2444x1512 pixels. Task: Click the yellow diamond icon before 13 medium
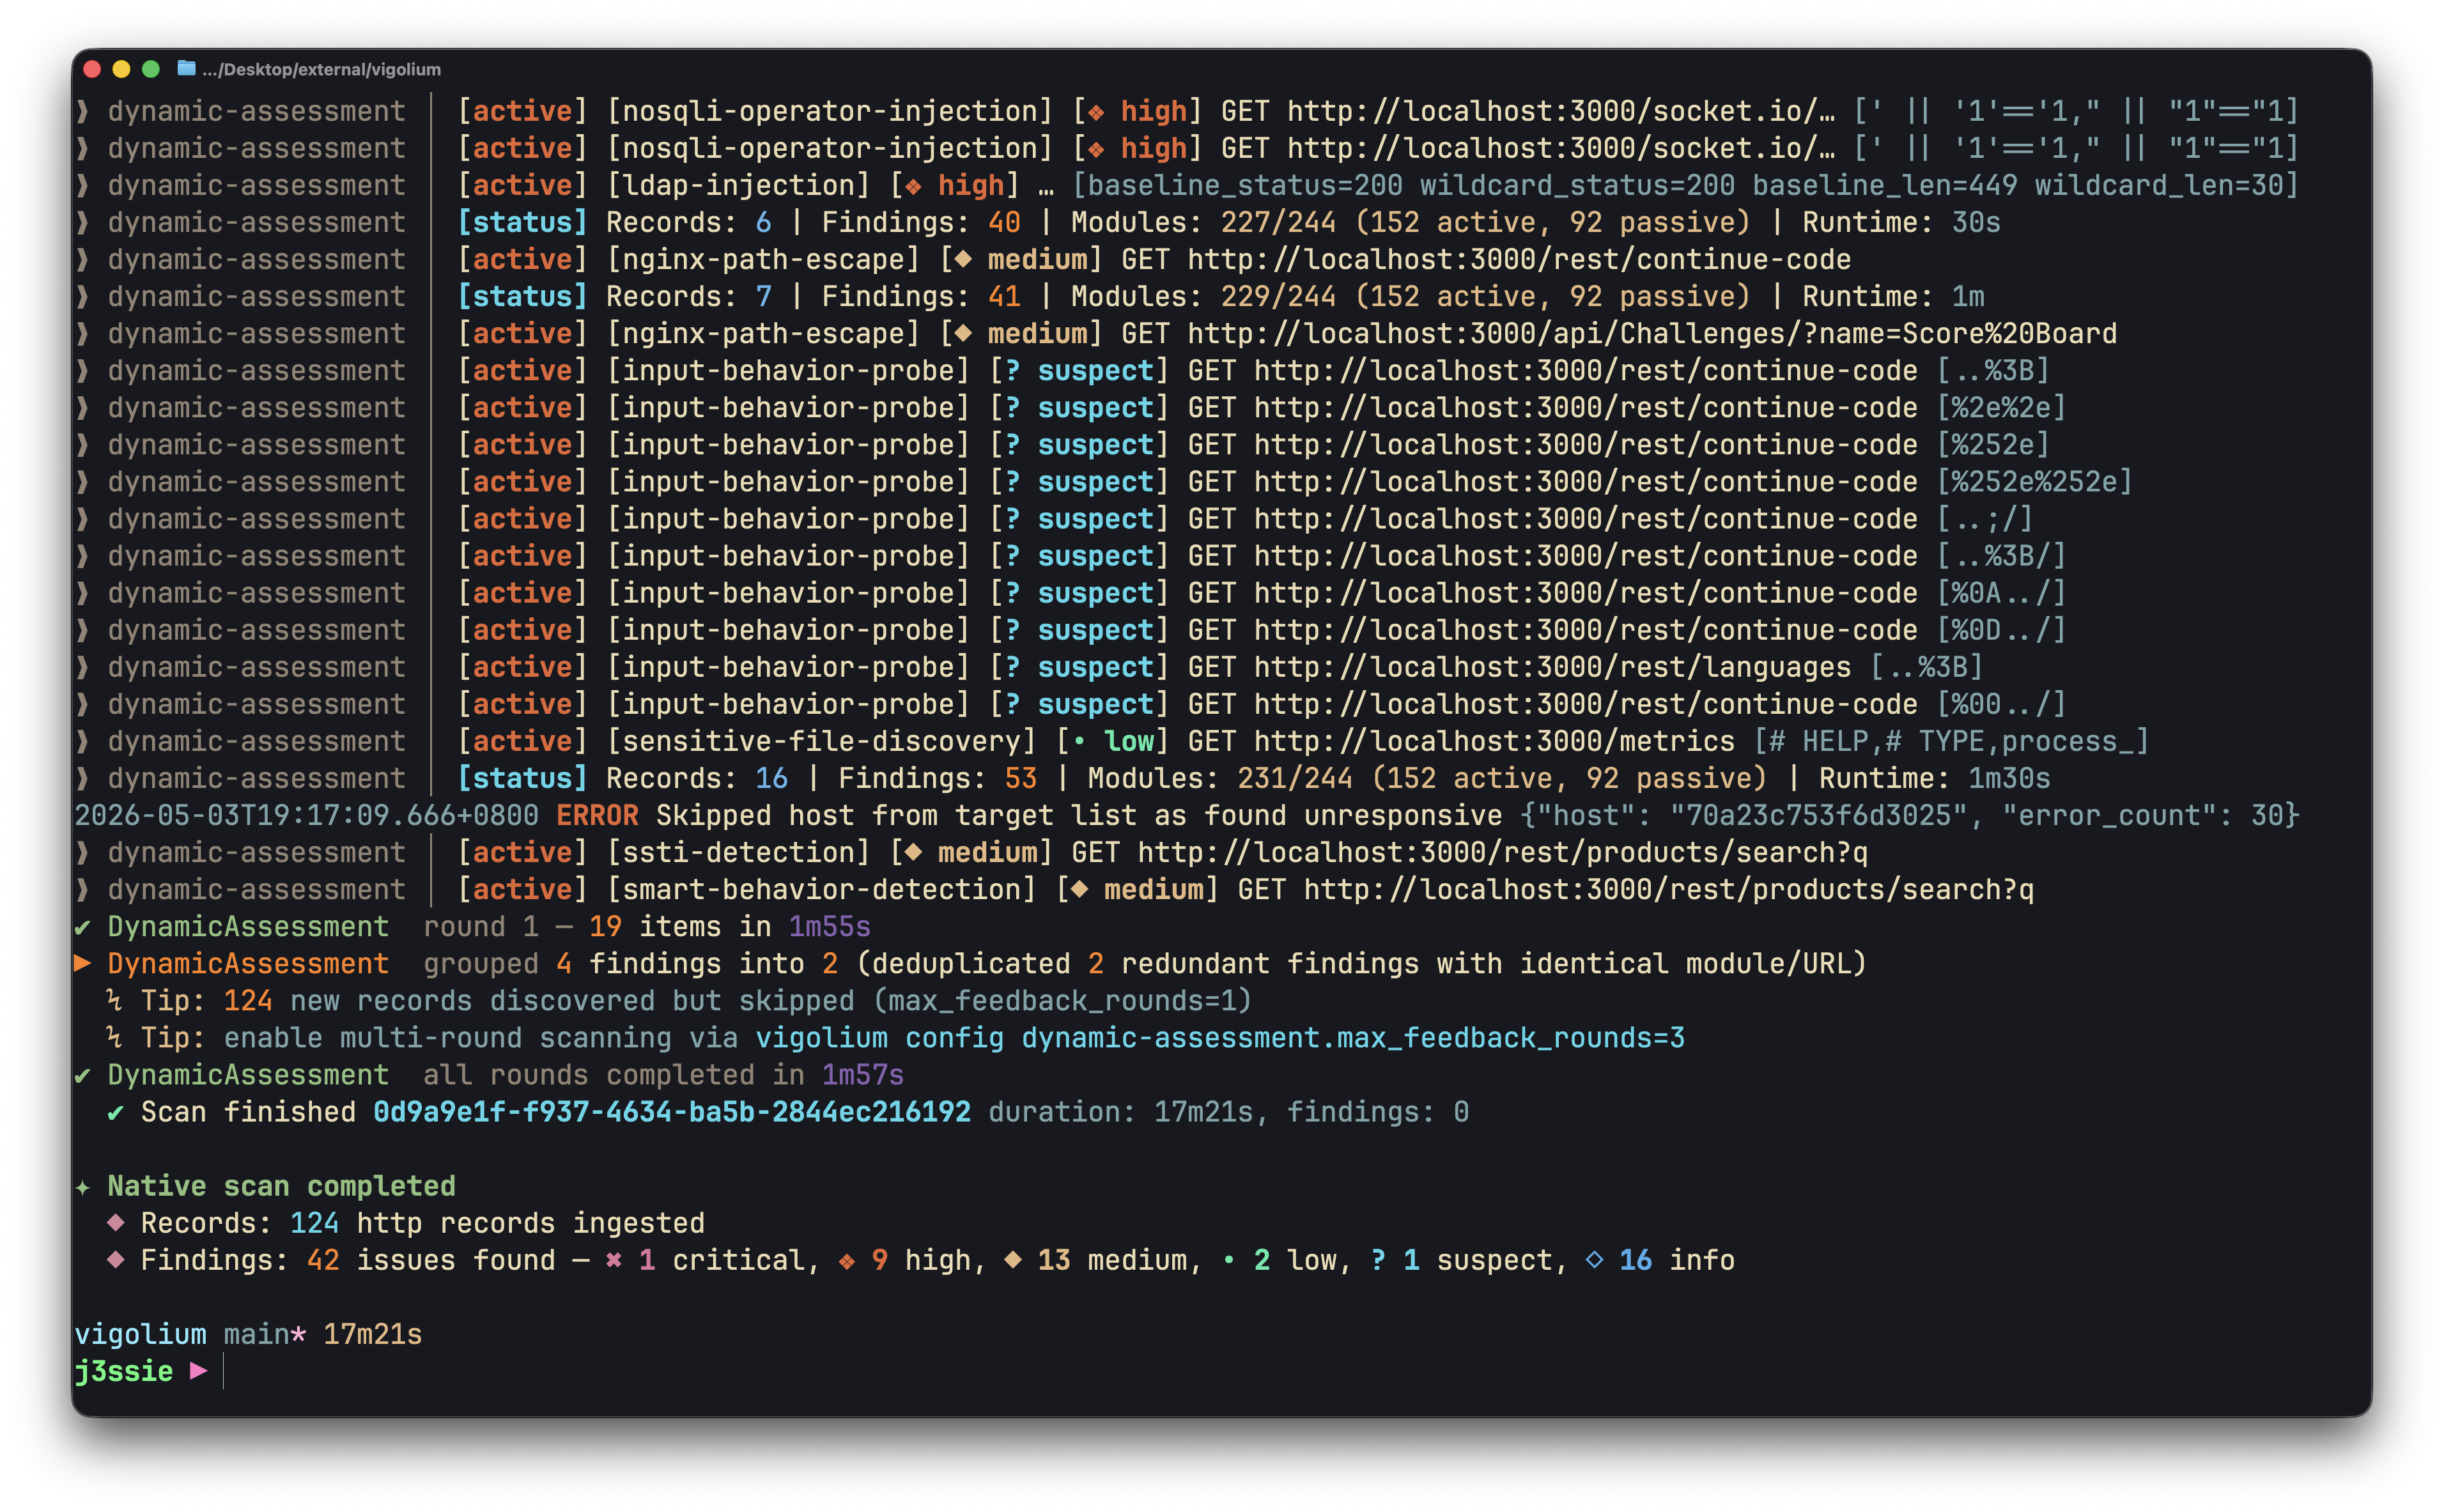coord(1013,1260)
